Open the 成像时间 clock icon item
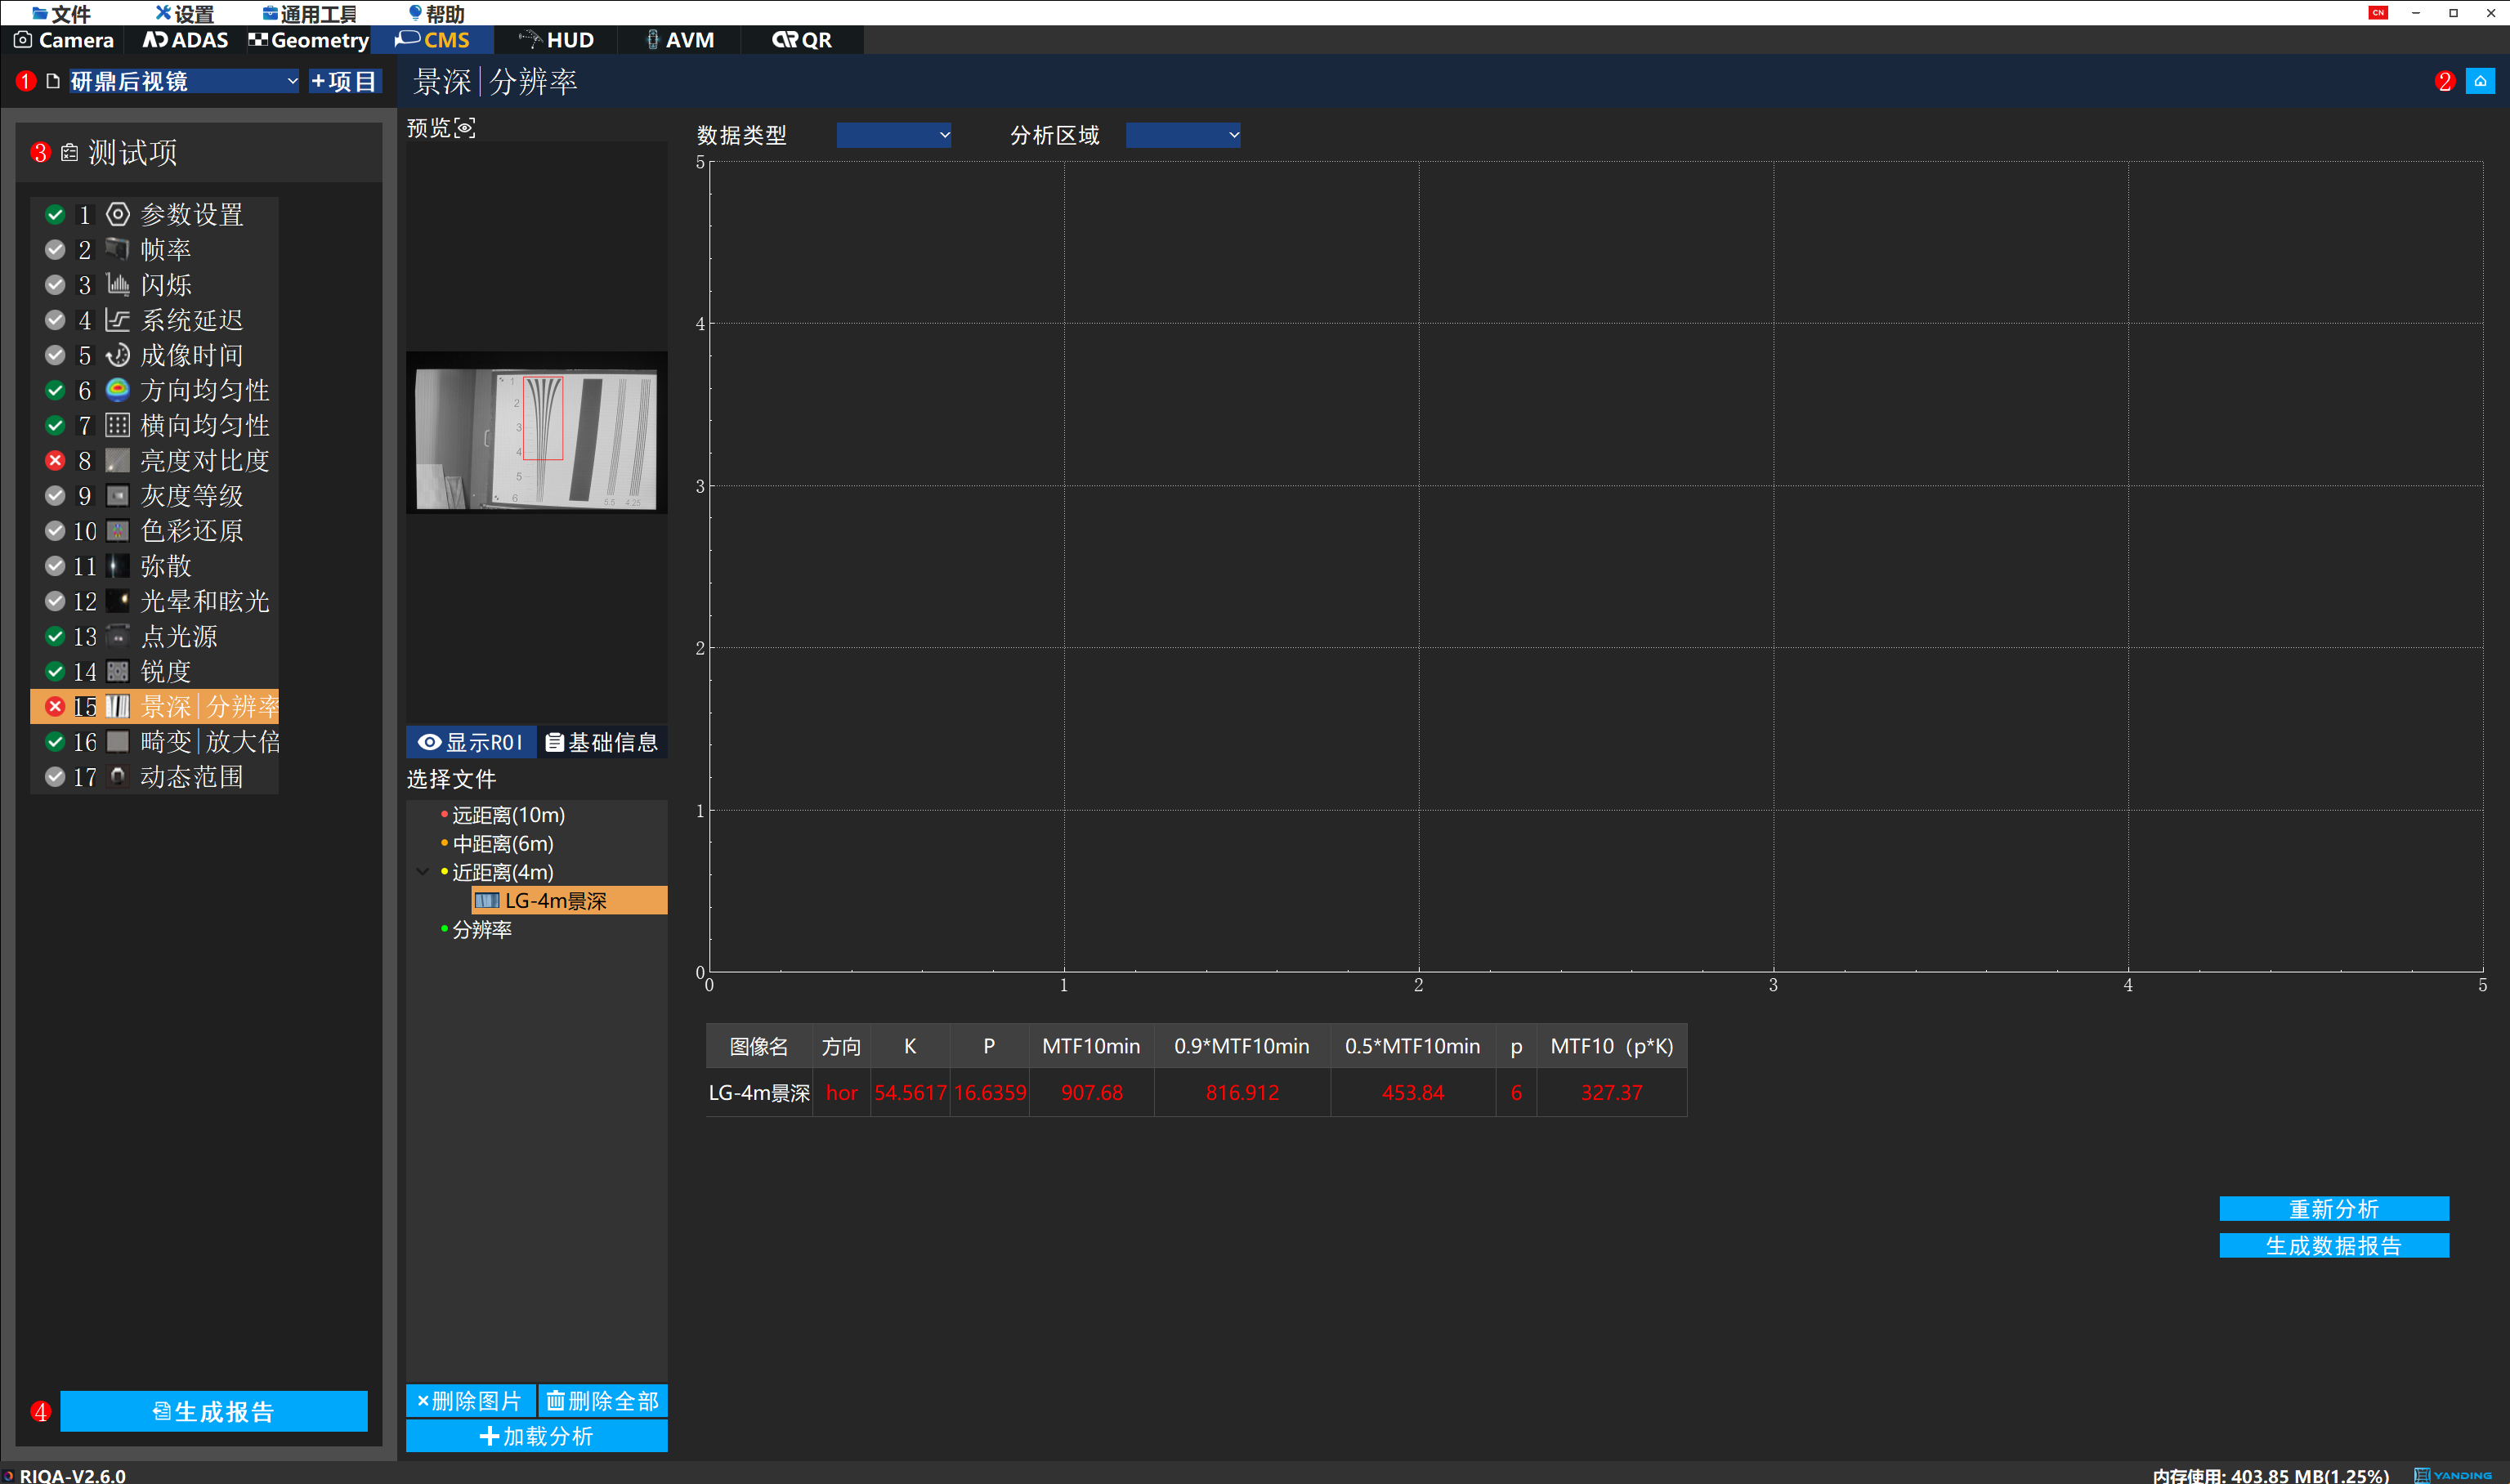Viewport: 2510px width, 1484px height. click(118, 355)
